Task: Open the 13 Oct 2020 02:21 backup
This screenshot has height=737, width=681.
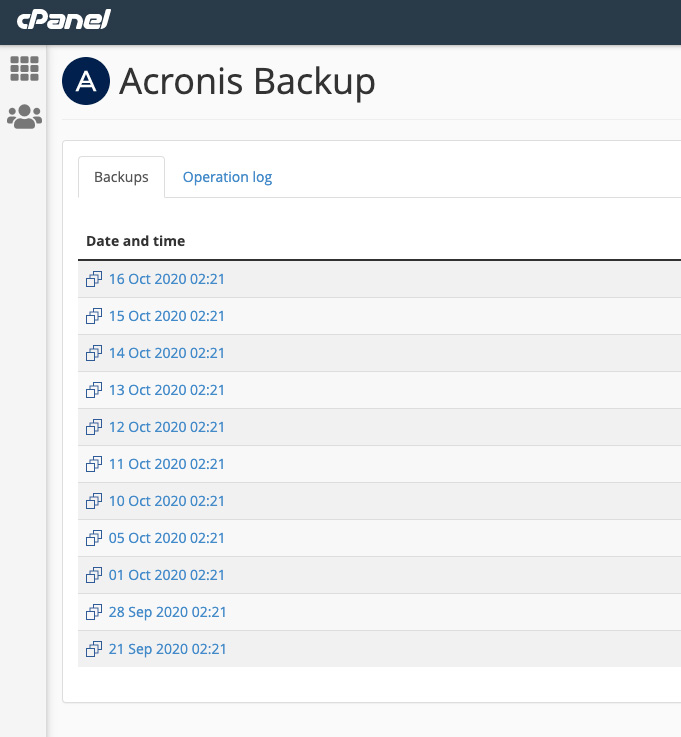Action: (x=166, y=390)
